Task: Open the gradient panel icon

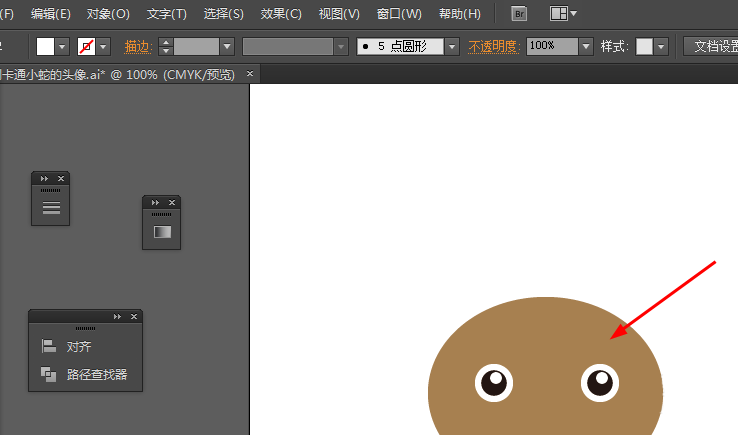Action: pyautogui.click(x=162, y=232)
